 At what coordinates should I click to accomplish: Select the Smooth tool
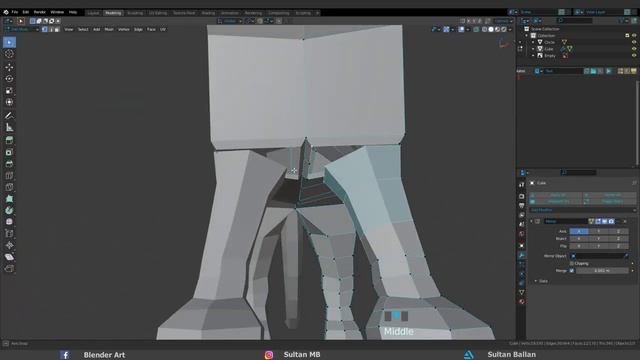[9, 222]
